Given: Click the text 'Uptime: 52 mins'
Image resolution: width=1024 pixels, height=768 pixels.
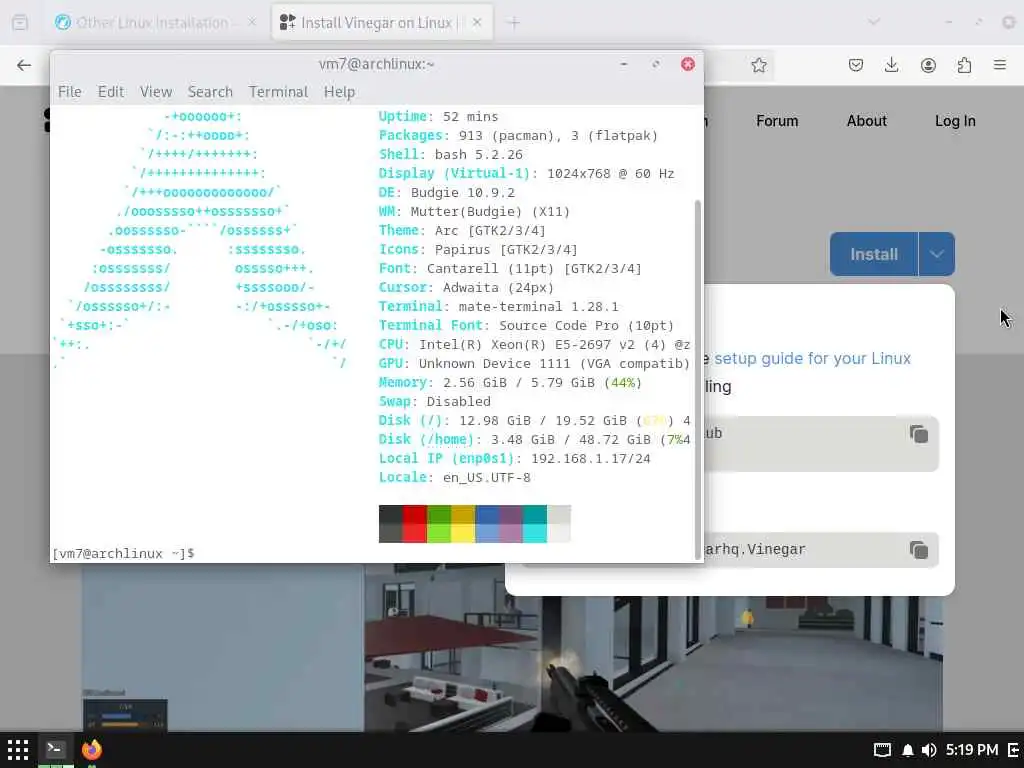Looking at the screenshot, I should pos(438,116).
